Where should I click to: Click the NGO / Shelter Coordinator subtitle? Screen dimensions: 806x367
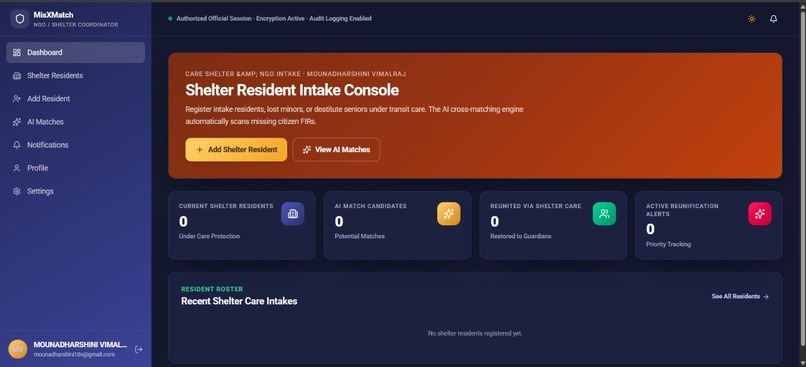pyautogui.click(x=76, y=25)
